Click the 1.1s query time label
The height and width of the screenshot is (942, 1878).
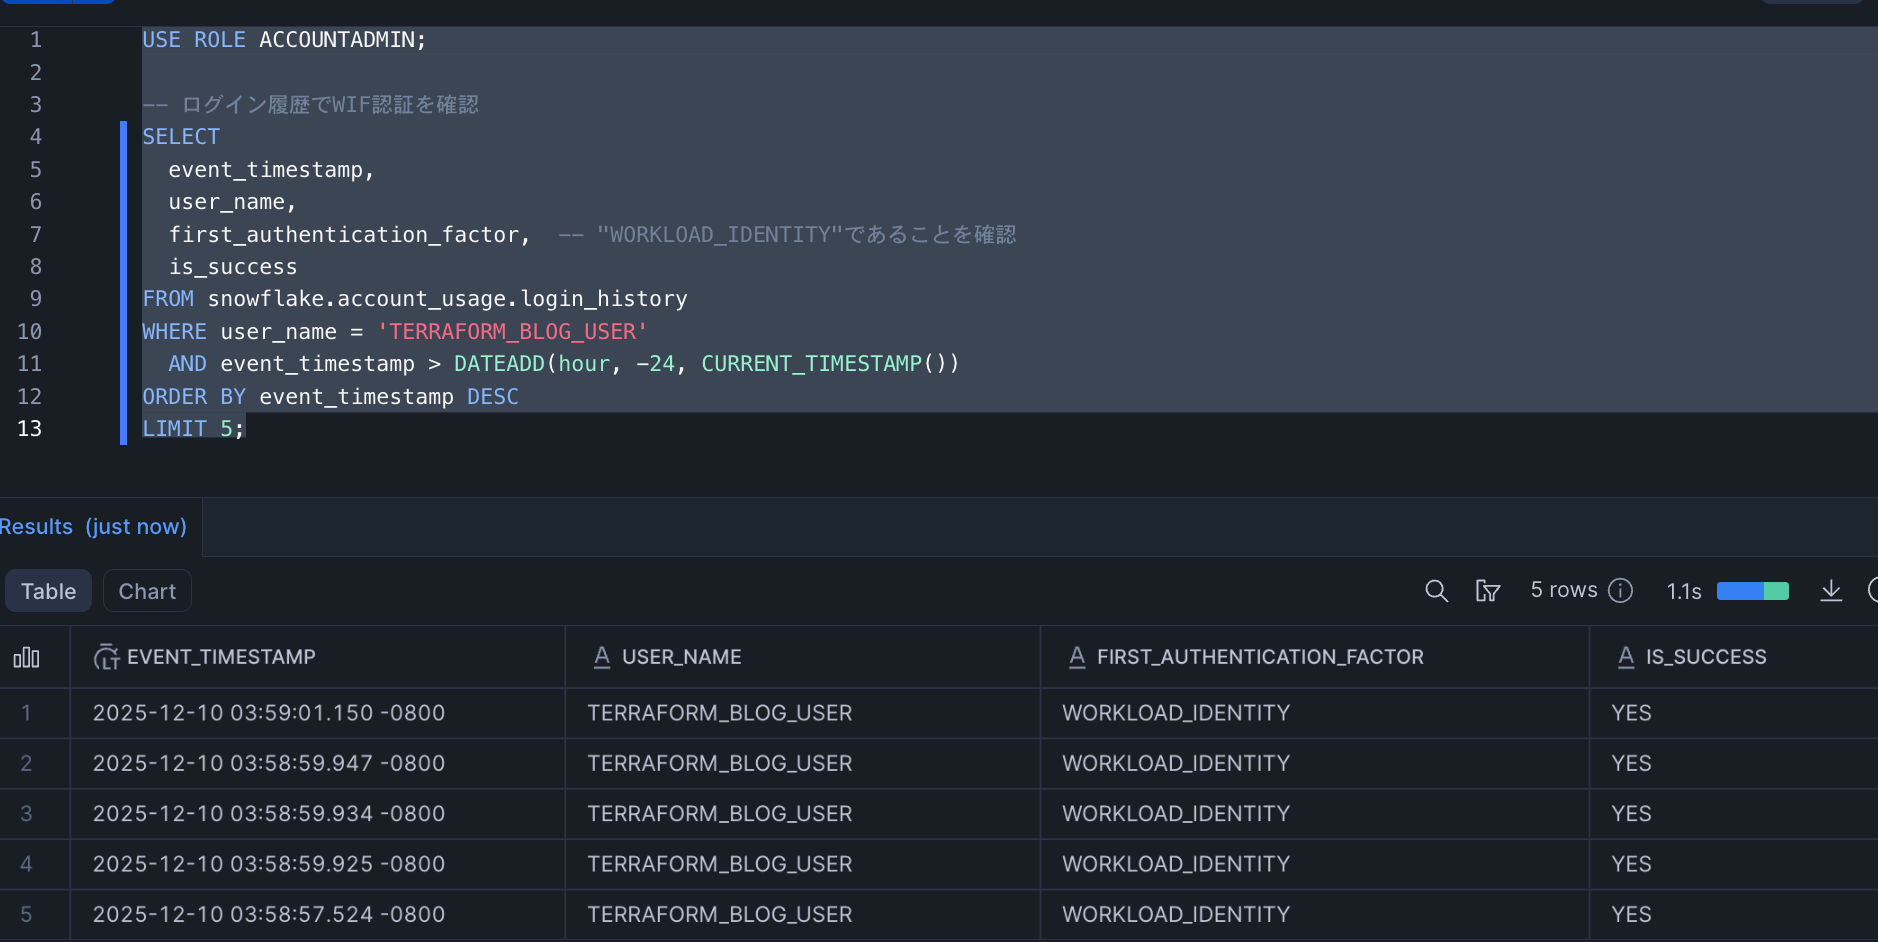tap(1684, 592)
